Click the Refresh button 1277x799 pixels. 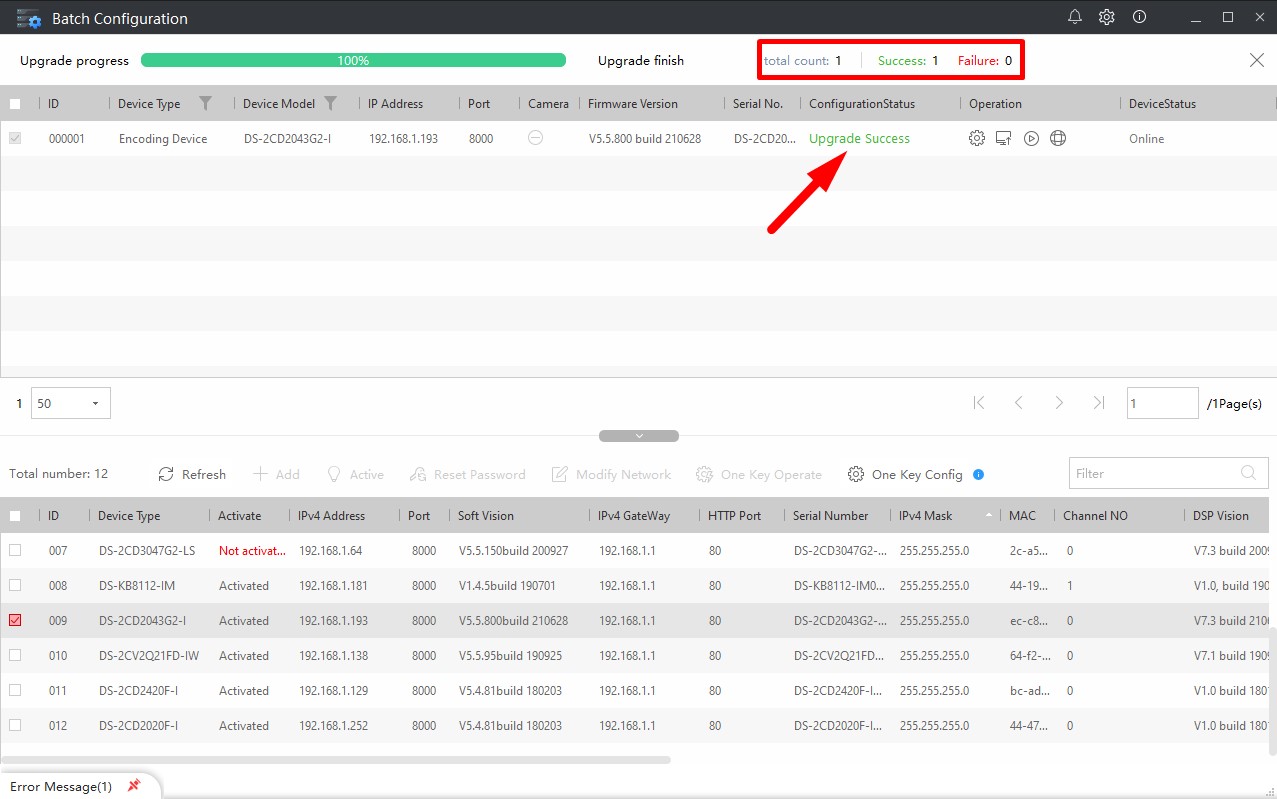(x=192, y=474)
